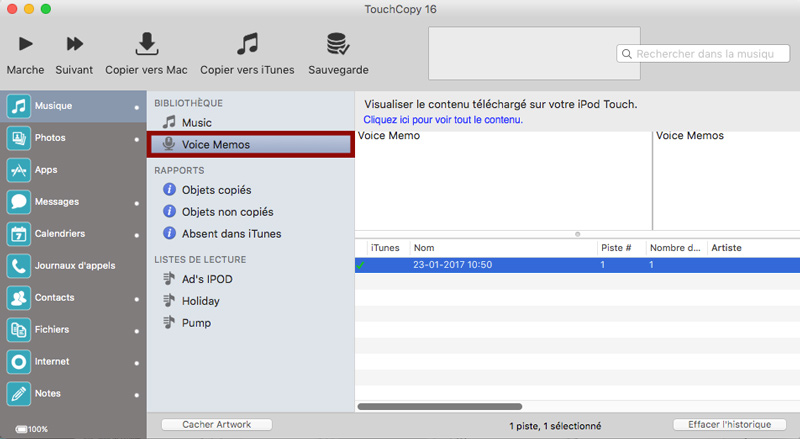Open the Musique section icon
The image size is (800, 439).
[19, 106]
